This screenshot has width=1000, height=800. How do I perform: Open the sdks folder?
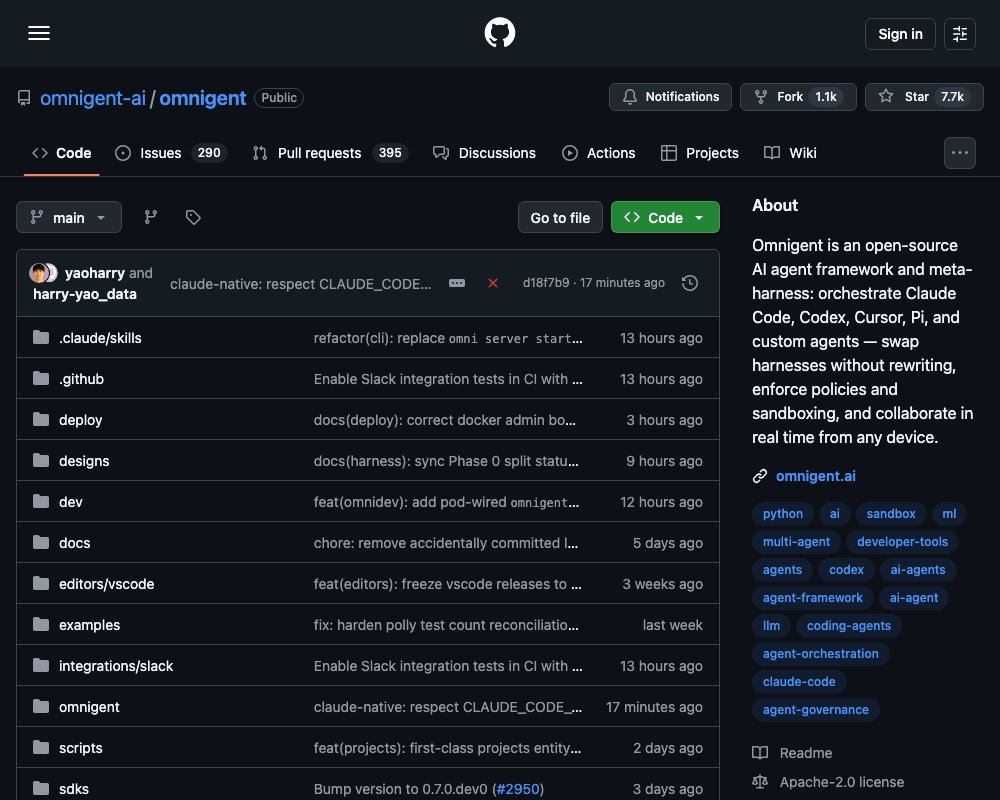(74, 789)
